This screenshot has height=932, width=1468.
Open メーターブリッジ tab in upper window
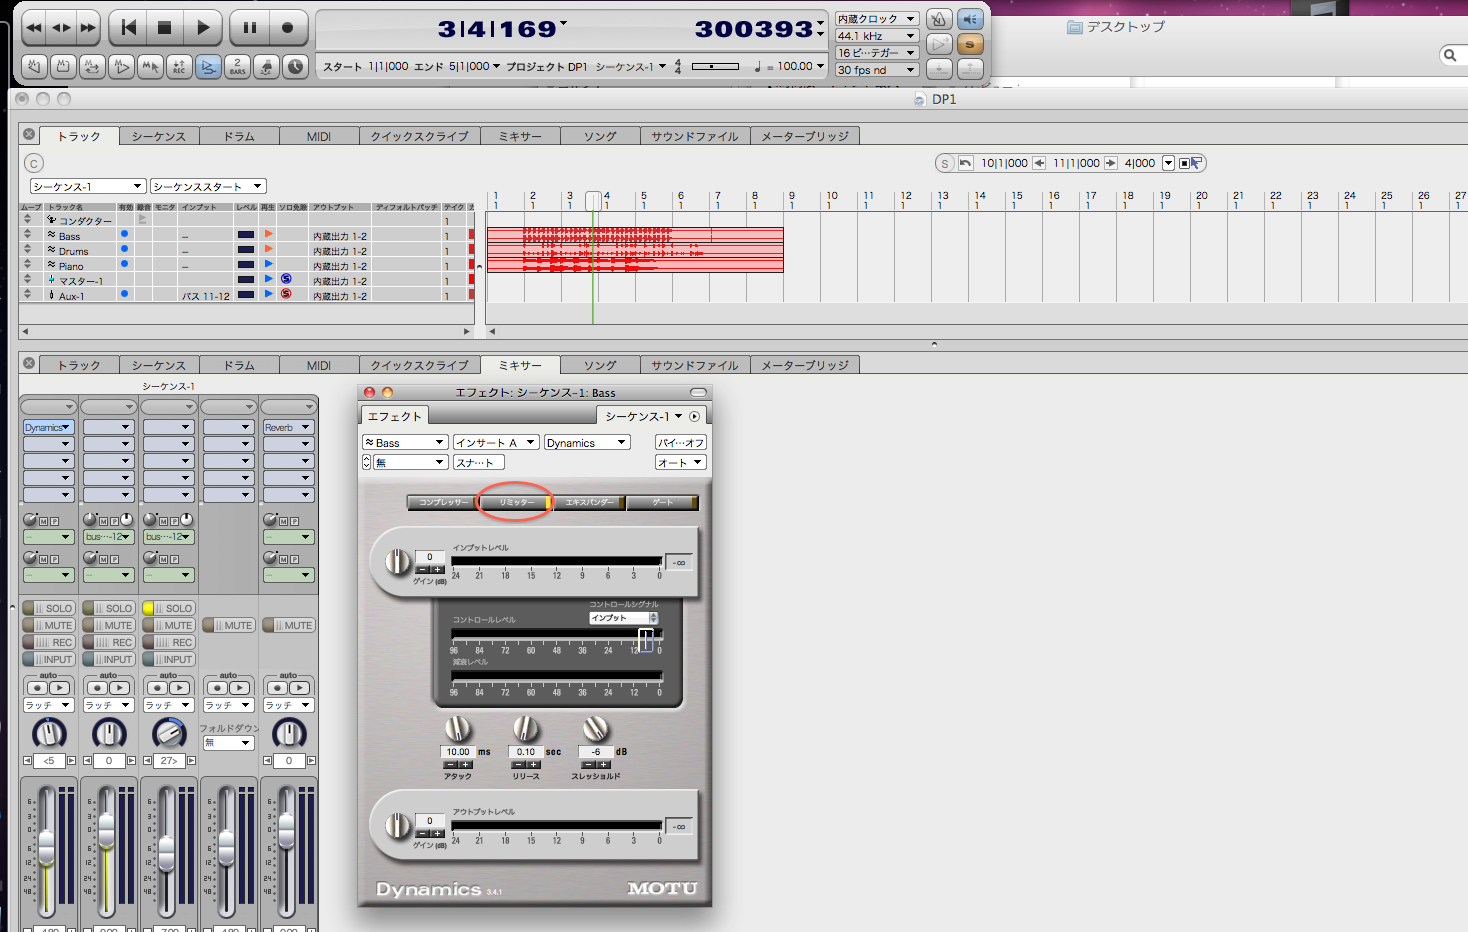tap(805, 136)
